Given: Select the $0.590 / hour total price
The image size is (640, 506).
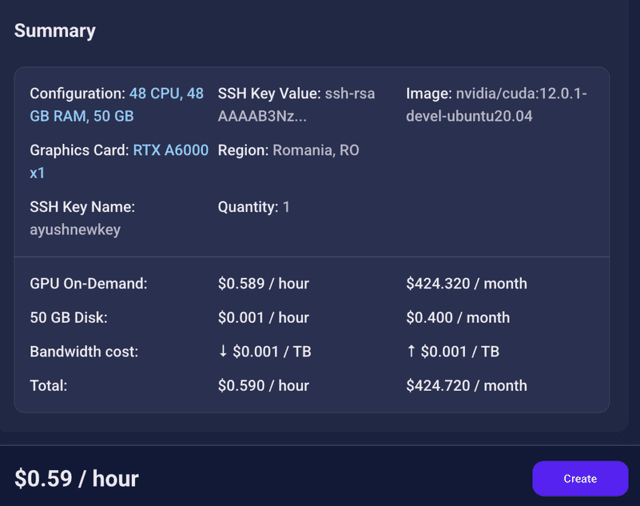Looking at the screenshot, I should click(x=263, y=385).
